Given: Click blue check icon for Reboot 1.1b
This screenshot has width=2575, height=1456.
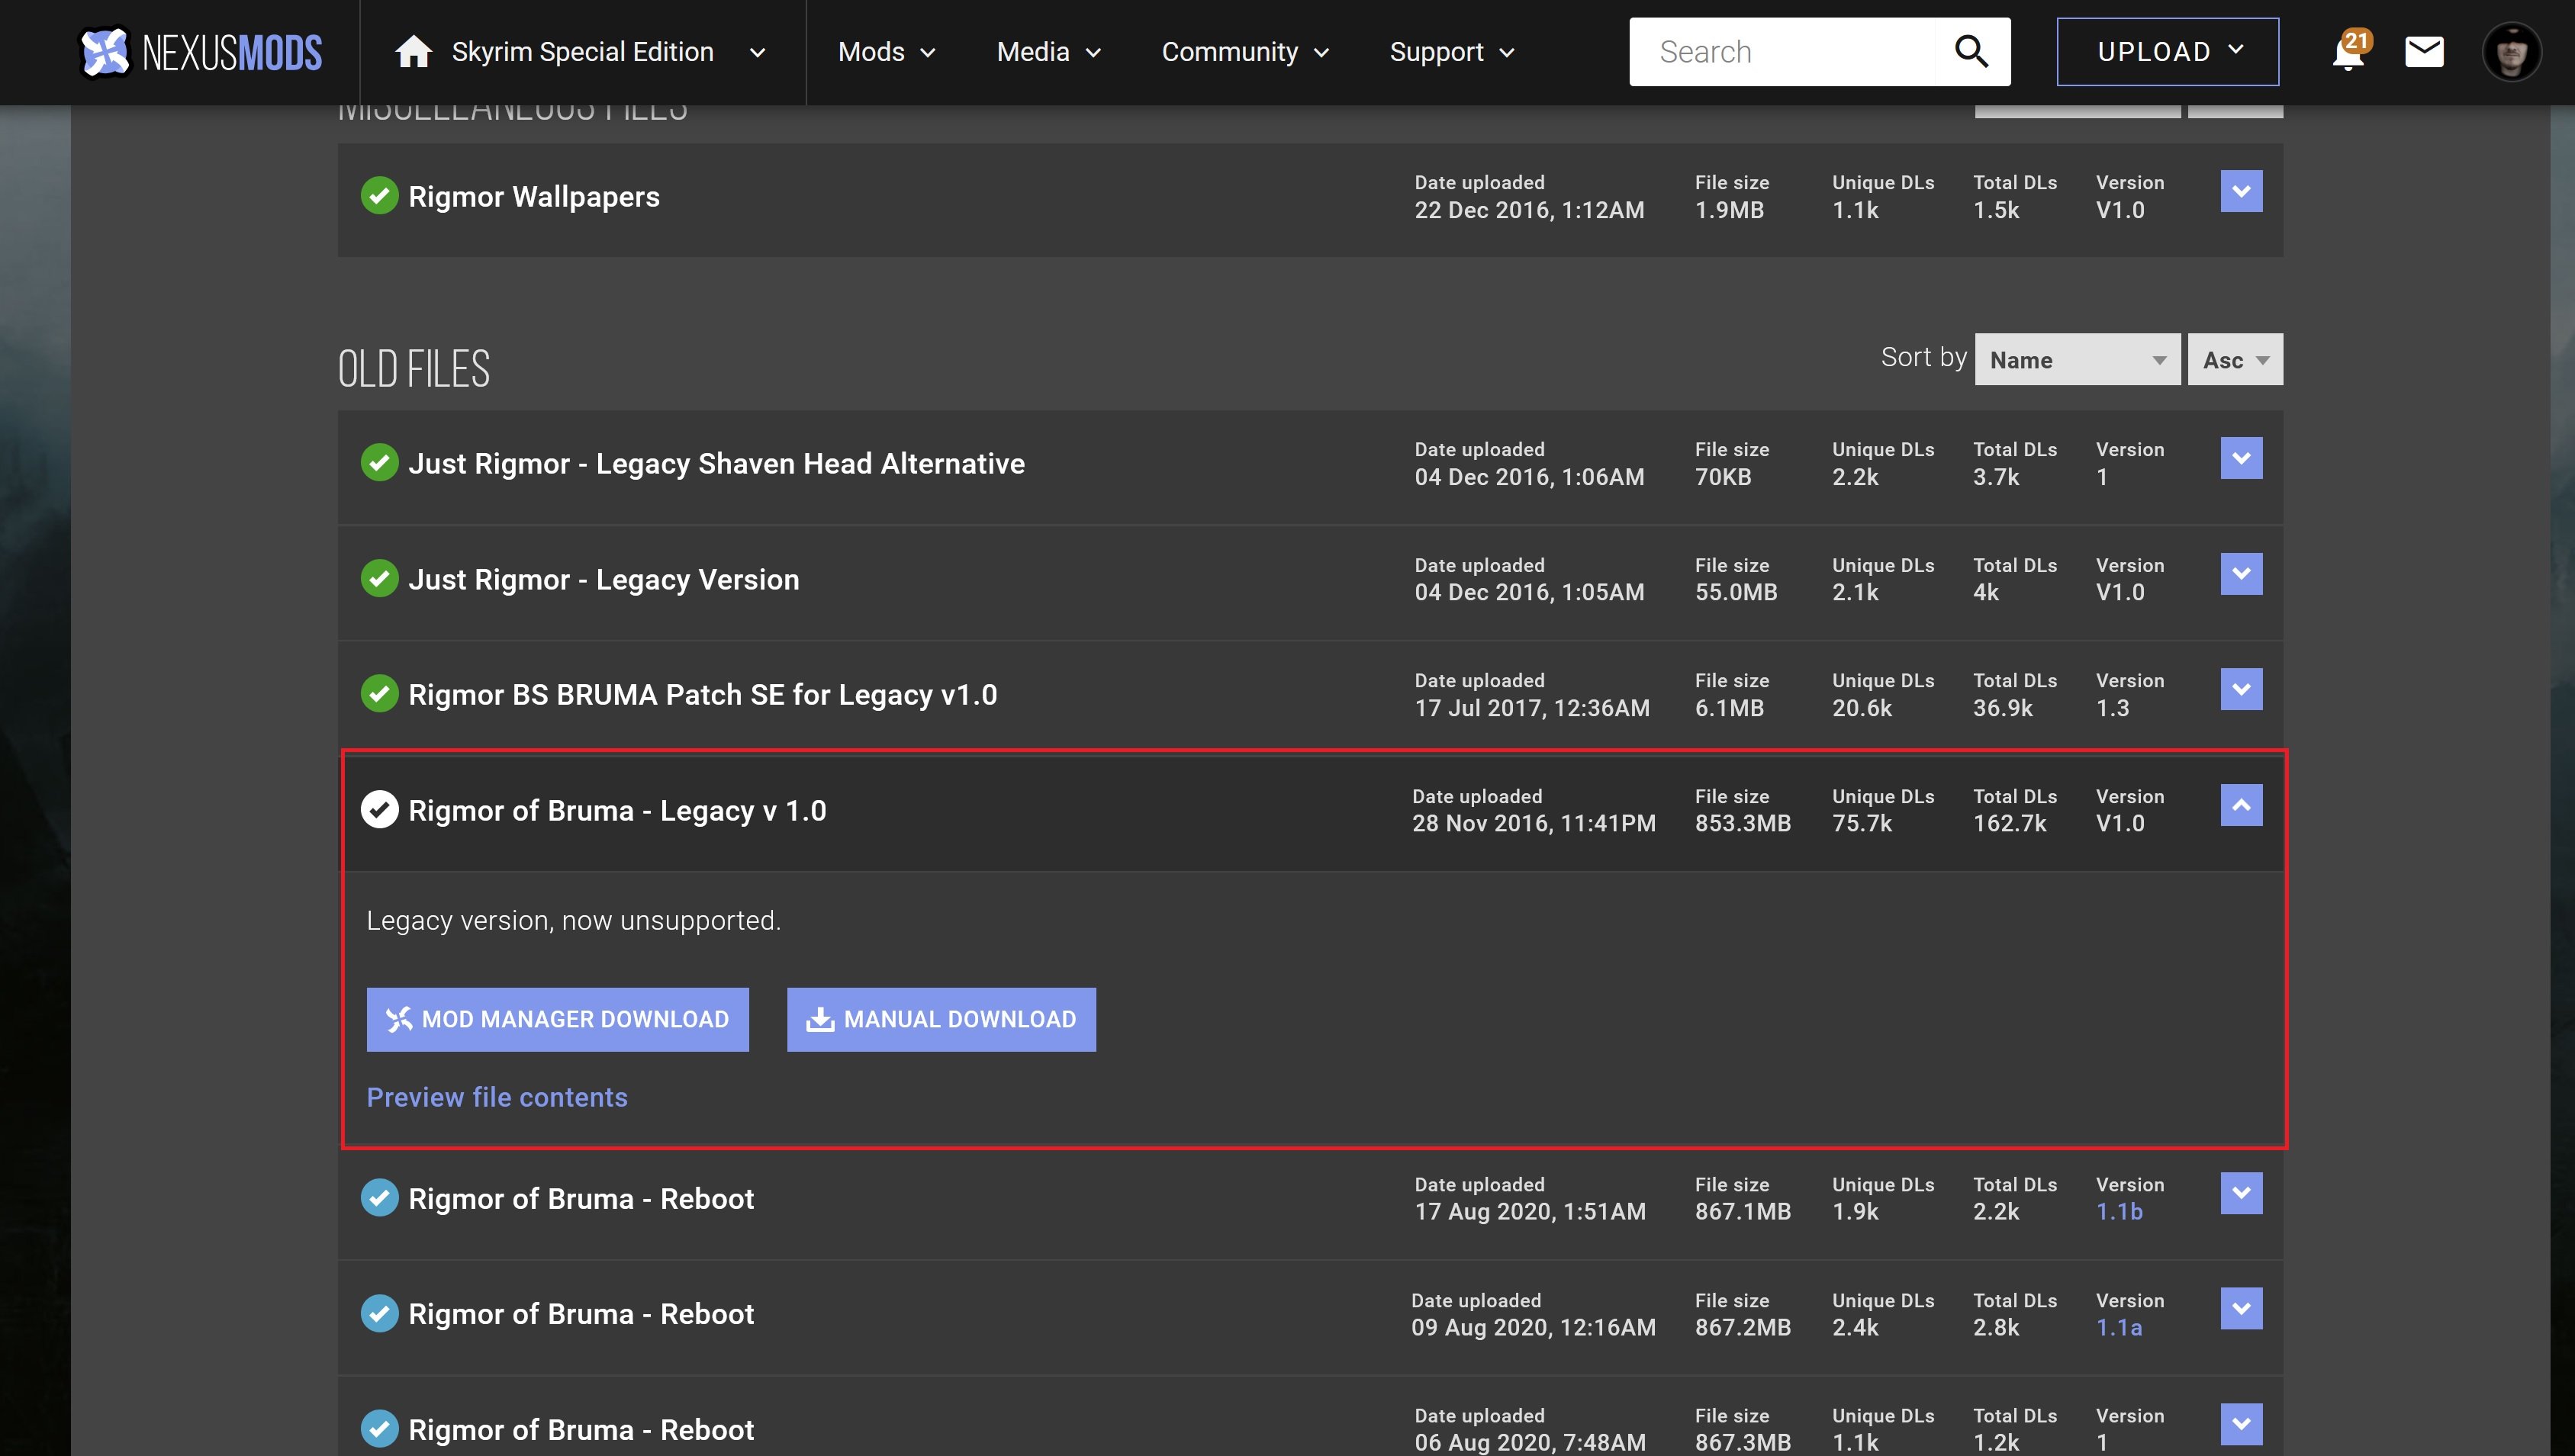Looking at the screenshot, I should tap(379, 1198).
